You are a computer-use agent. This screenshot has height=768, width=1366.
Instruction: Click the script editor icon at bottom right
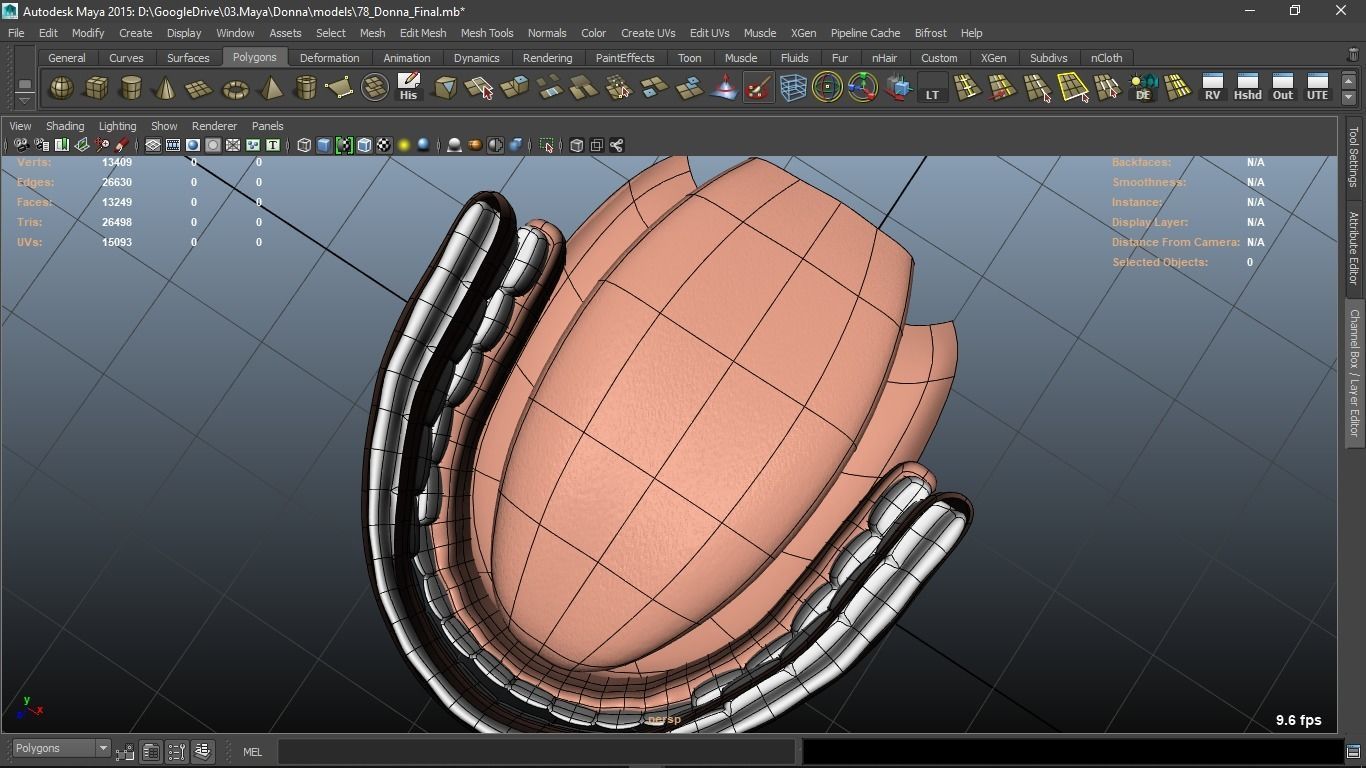[x=1353, y=751]
